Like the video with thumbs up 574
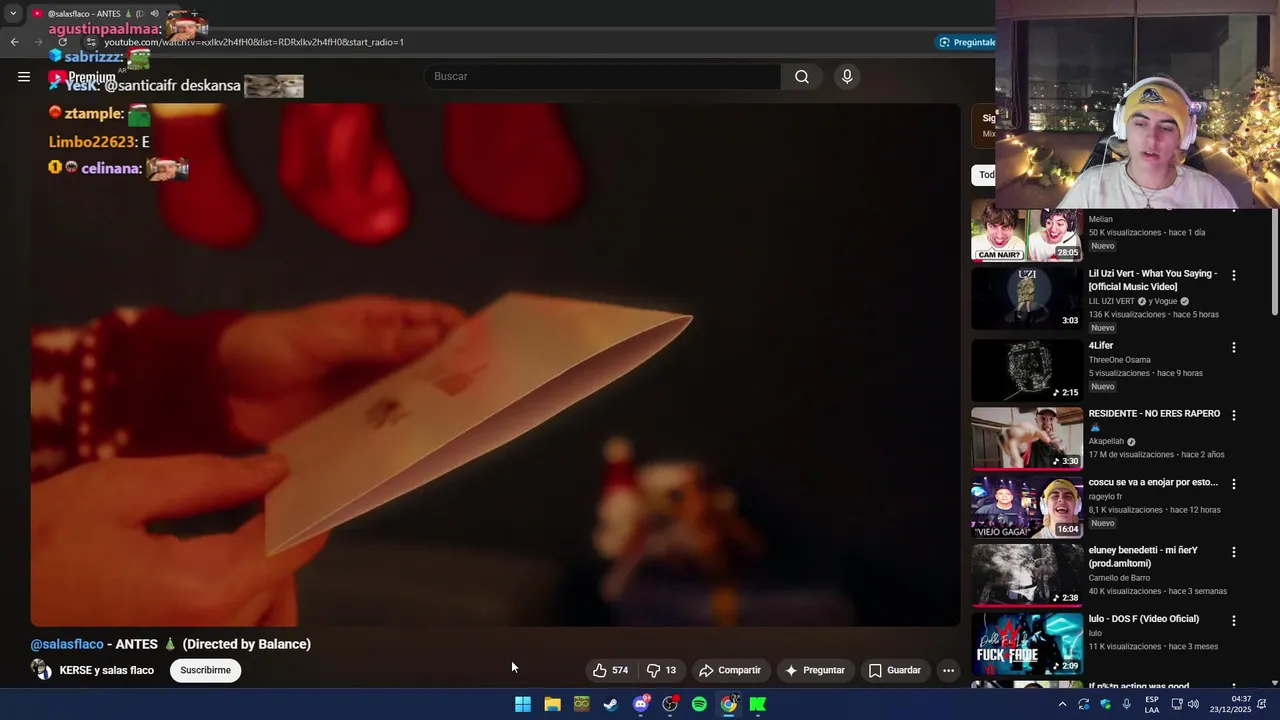 [611, 670]
